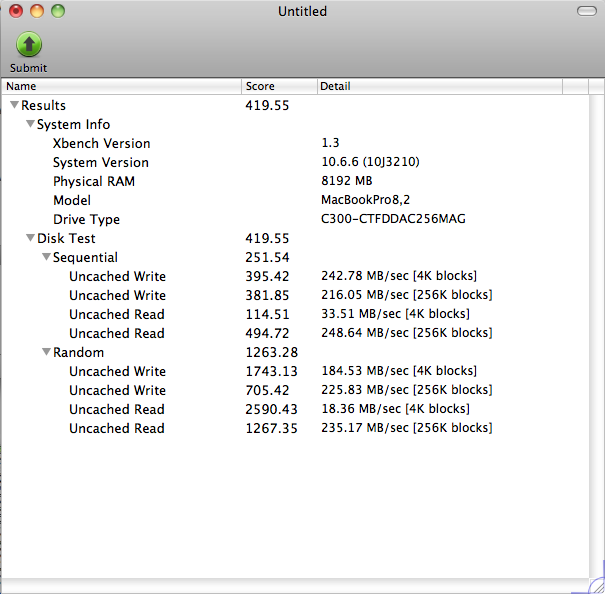
Task: Select the Physical RAM row
Action: pos(296,181)
